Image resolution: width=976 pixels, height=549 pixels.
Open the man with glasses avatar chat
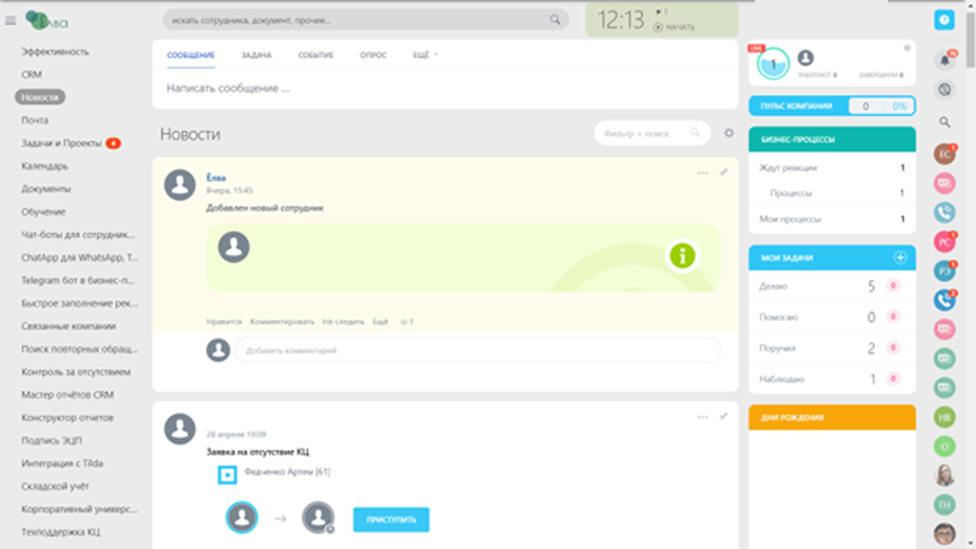click(x=944, y=534)
